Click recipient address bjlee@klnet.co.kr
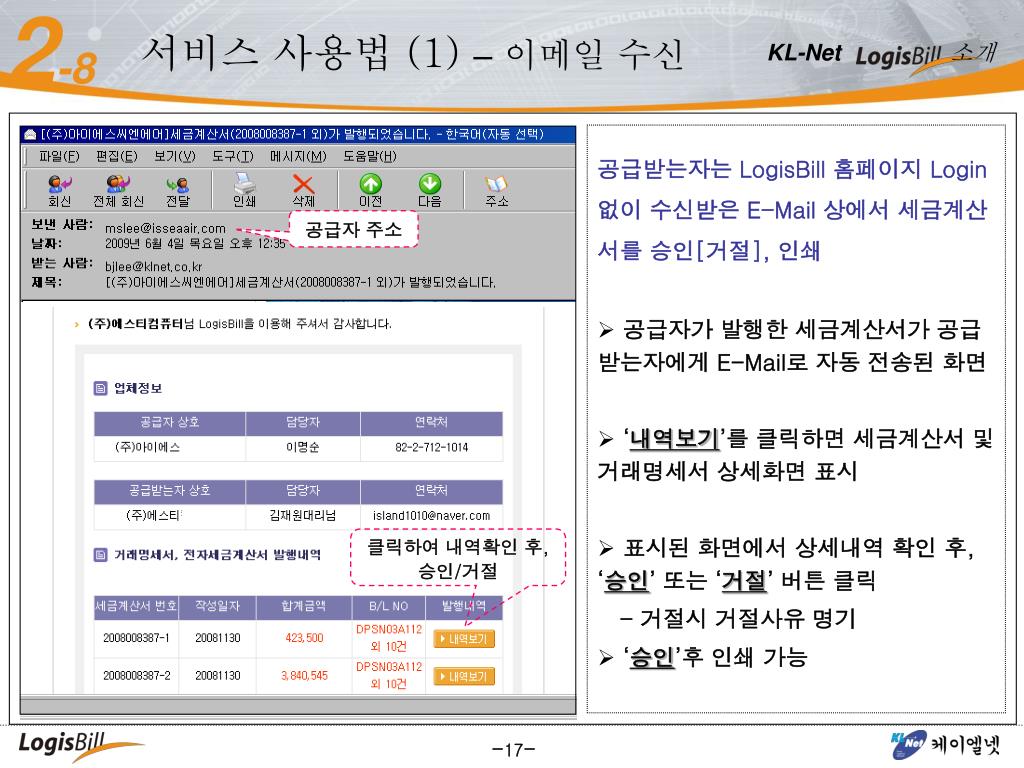Screen dimensions: 1024x768 [153, 266]
